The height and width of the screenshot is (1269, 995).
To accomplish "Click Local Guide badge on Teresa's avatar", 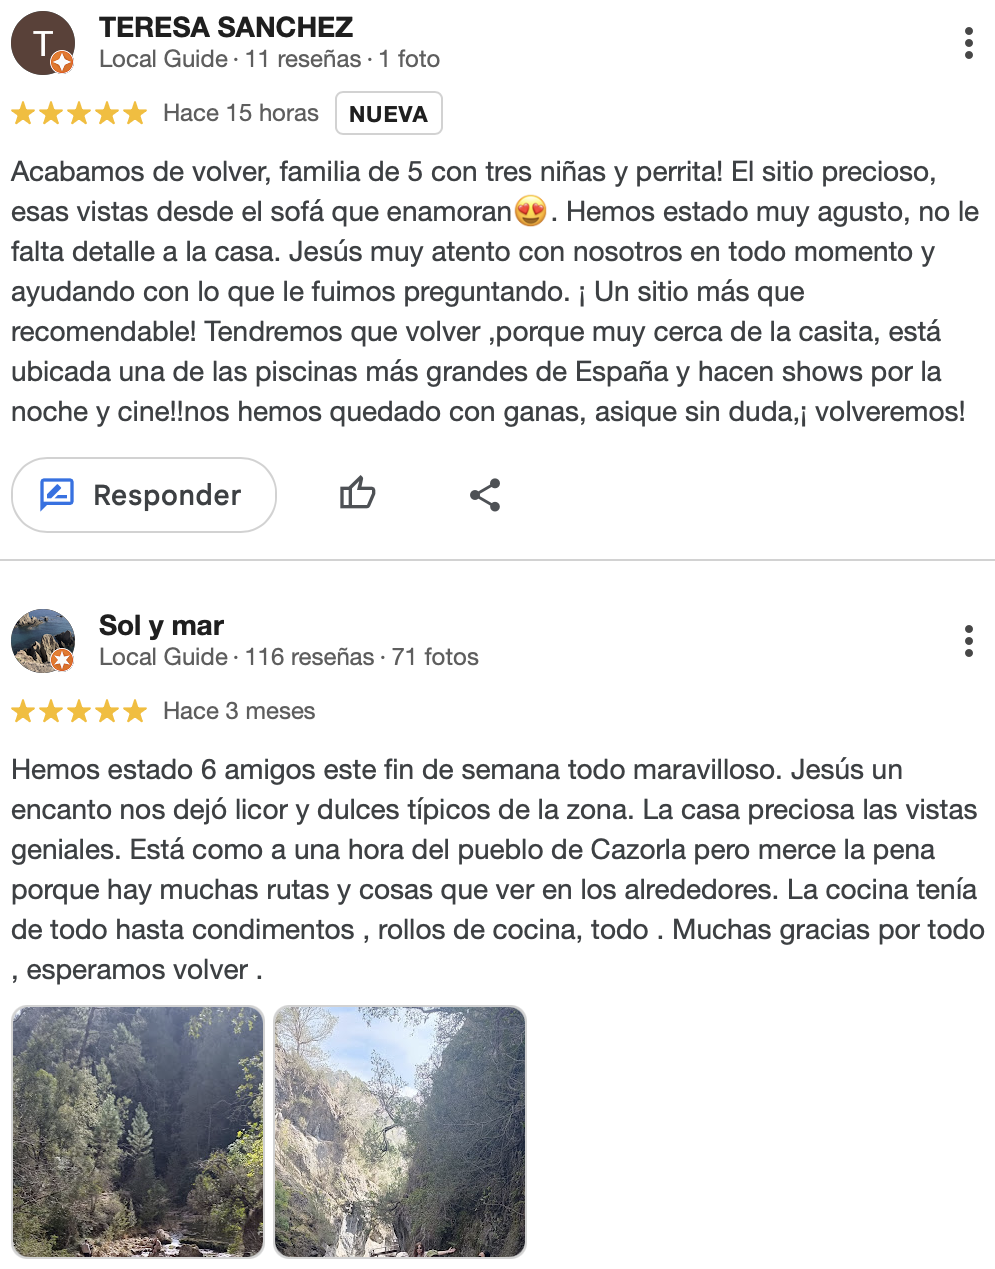I will point(62,62).
